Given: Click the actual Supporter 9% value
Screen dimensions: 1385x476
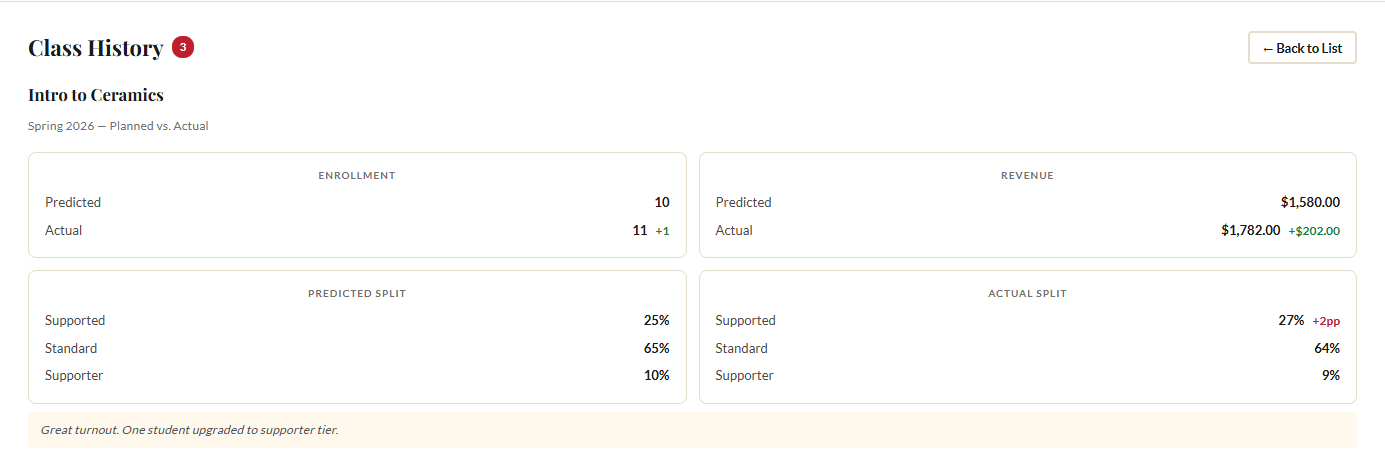Looking at the screenshot, I should tap(1330, 376).
